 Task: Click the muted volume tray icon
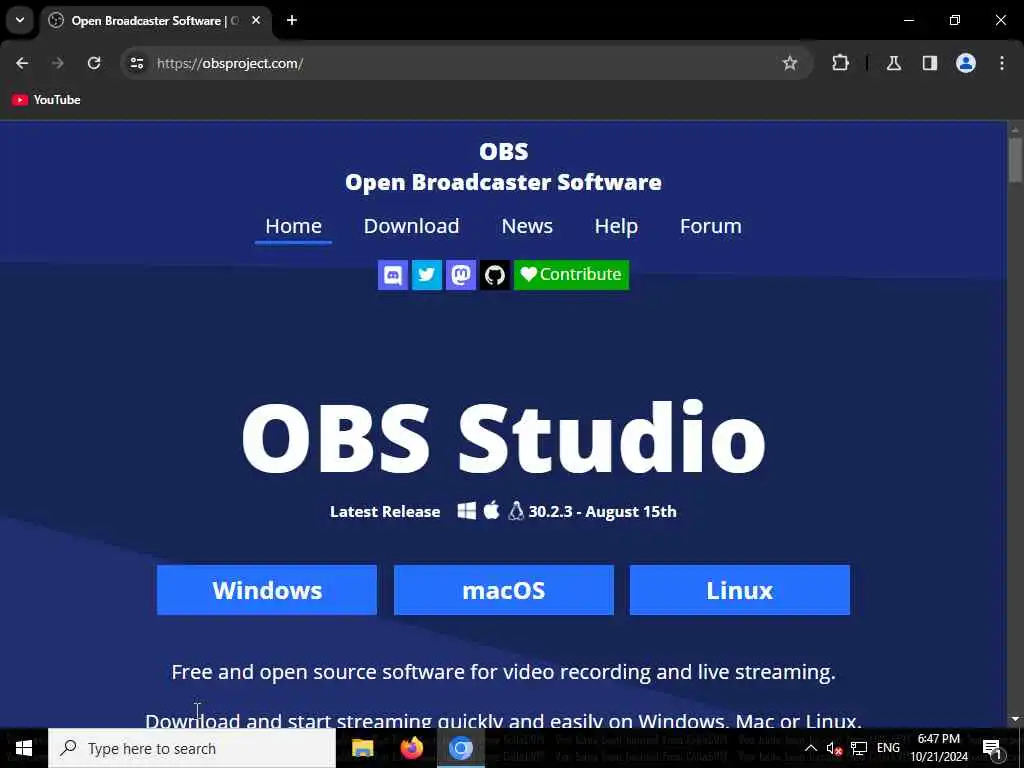(x=834, y=748)
